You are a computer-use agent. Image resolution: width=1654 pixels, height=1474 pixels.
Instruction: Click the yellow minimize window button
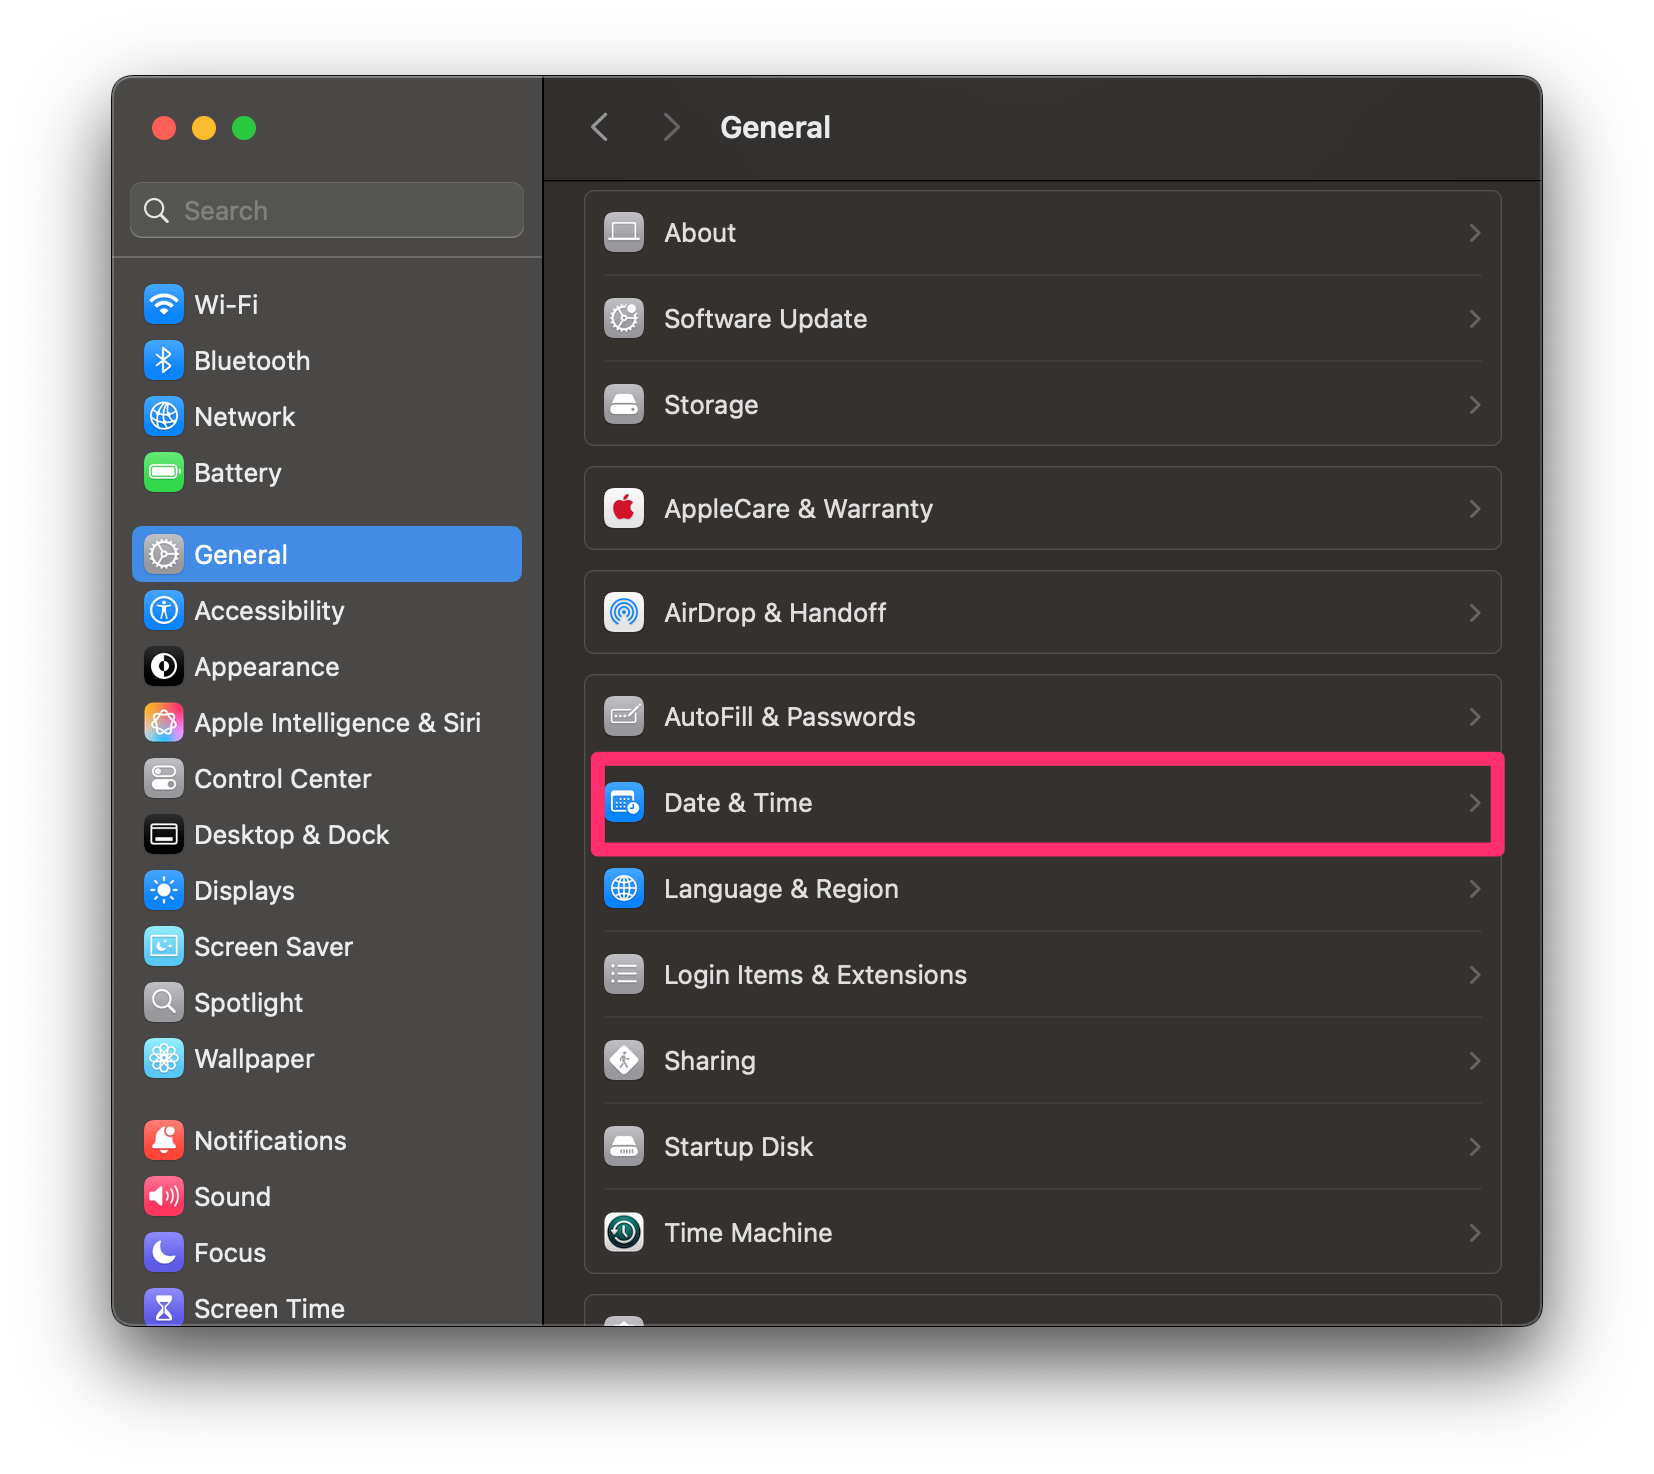(204, 128)
